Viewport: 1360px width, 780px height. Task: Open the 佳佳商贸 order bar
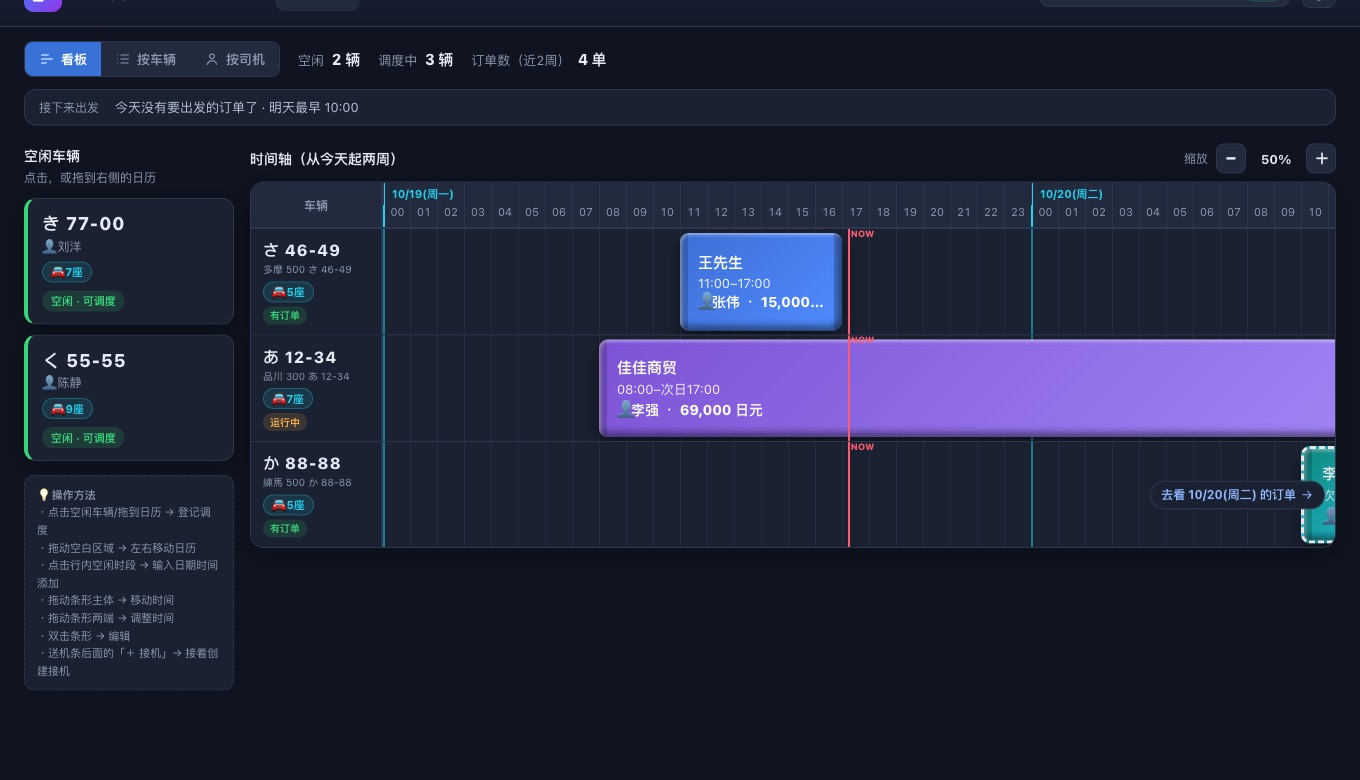click(967, 389)
